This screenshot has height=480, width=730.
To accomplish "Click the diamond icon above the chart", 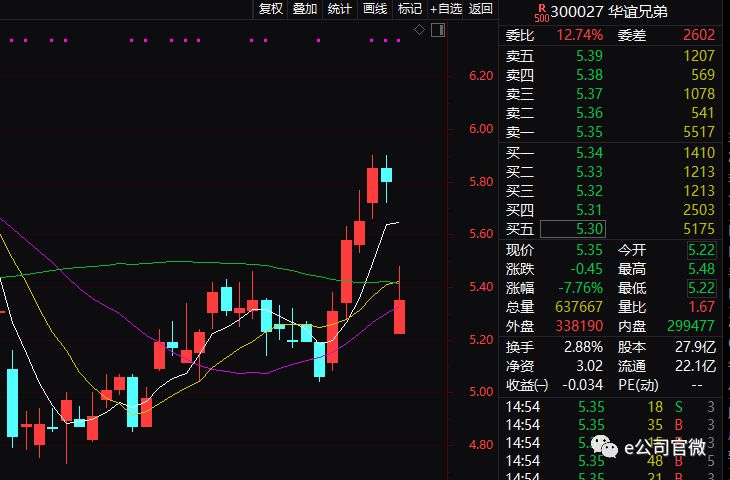I will (x=419, y=30).
